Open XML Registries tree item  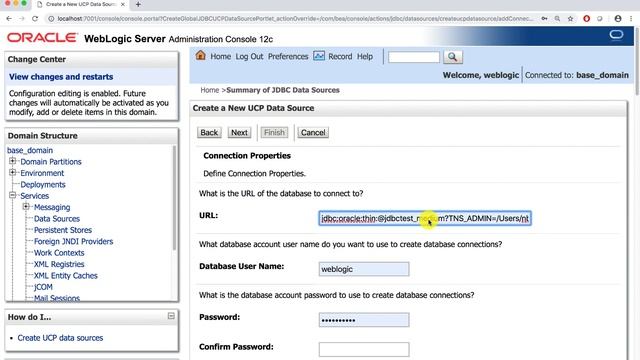pos(59,264)
